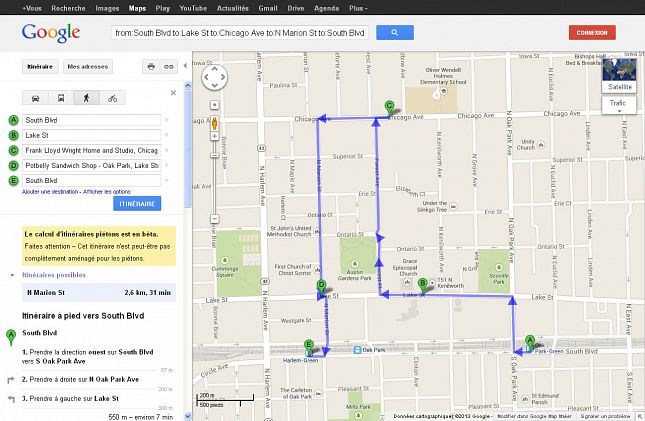
Task: Collapse the left side panel arrow
Action: (185, 66)
